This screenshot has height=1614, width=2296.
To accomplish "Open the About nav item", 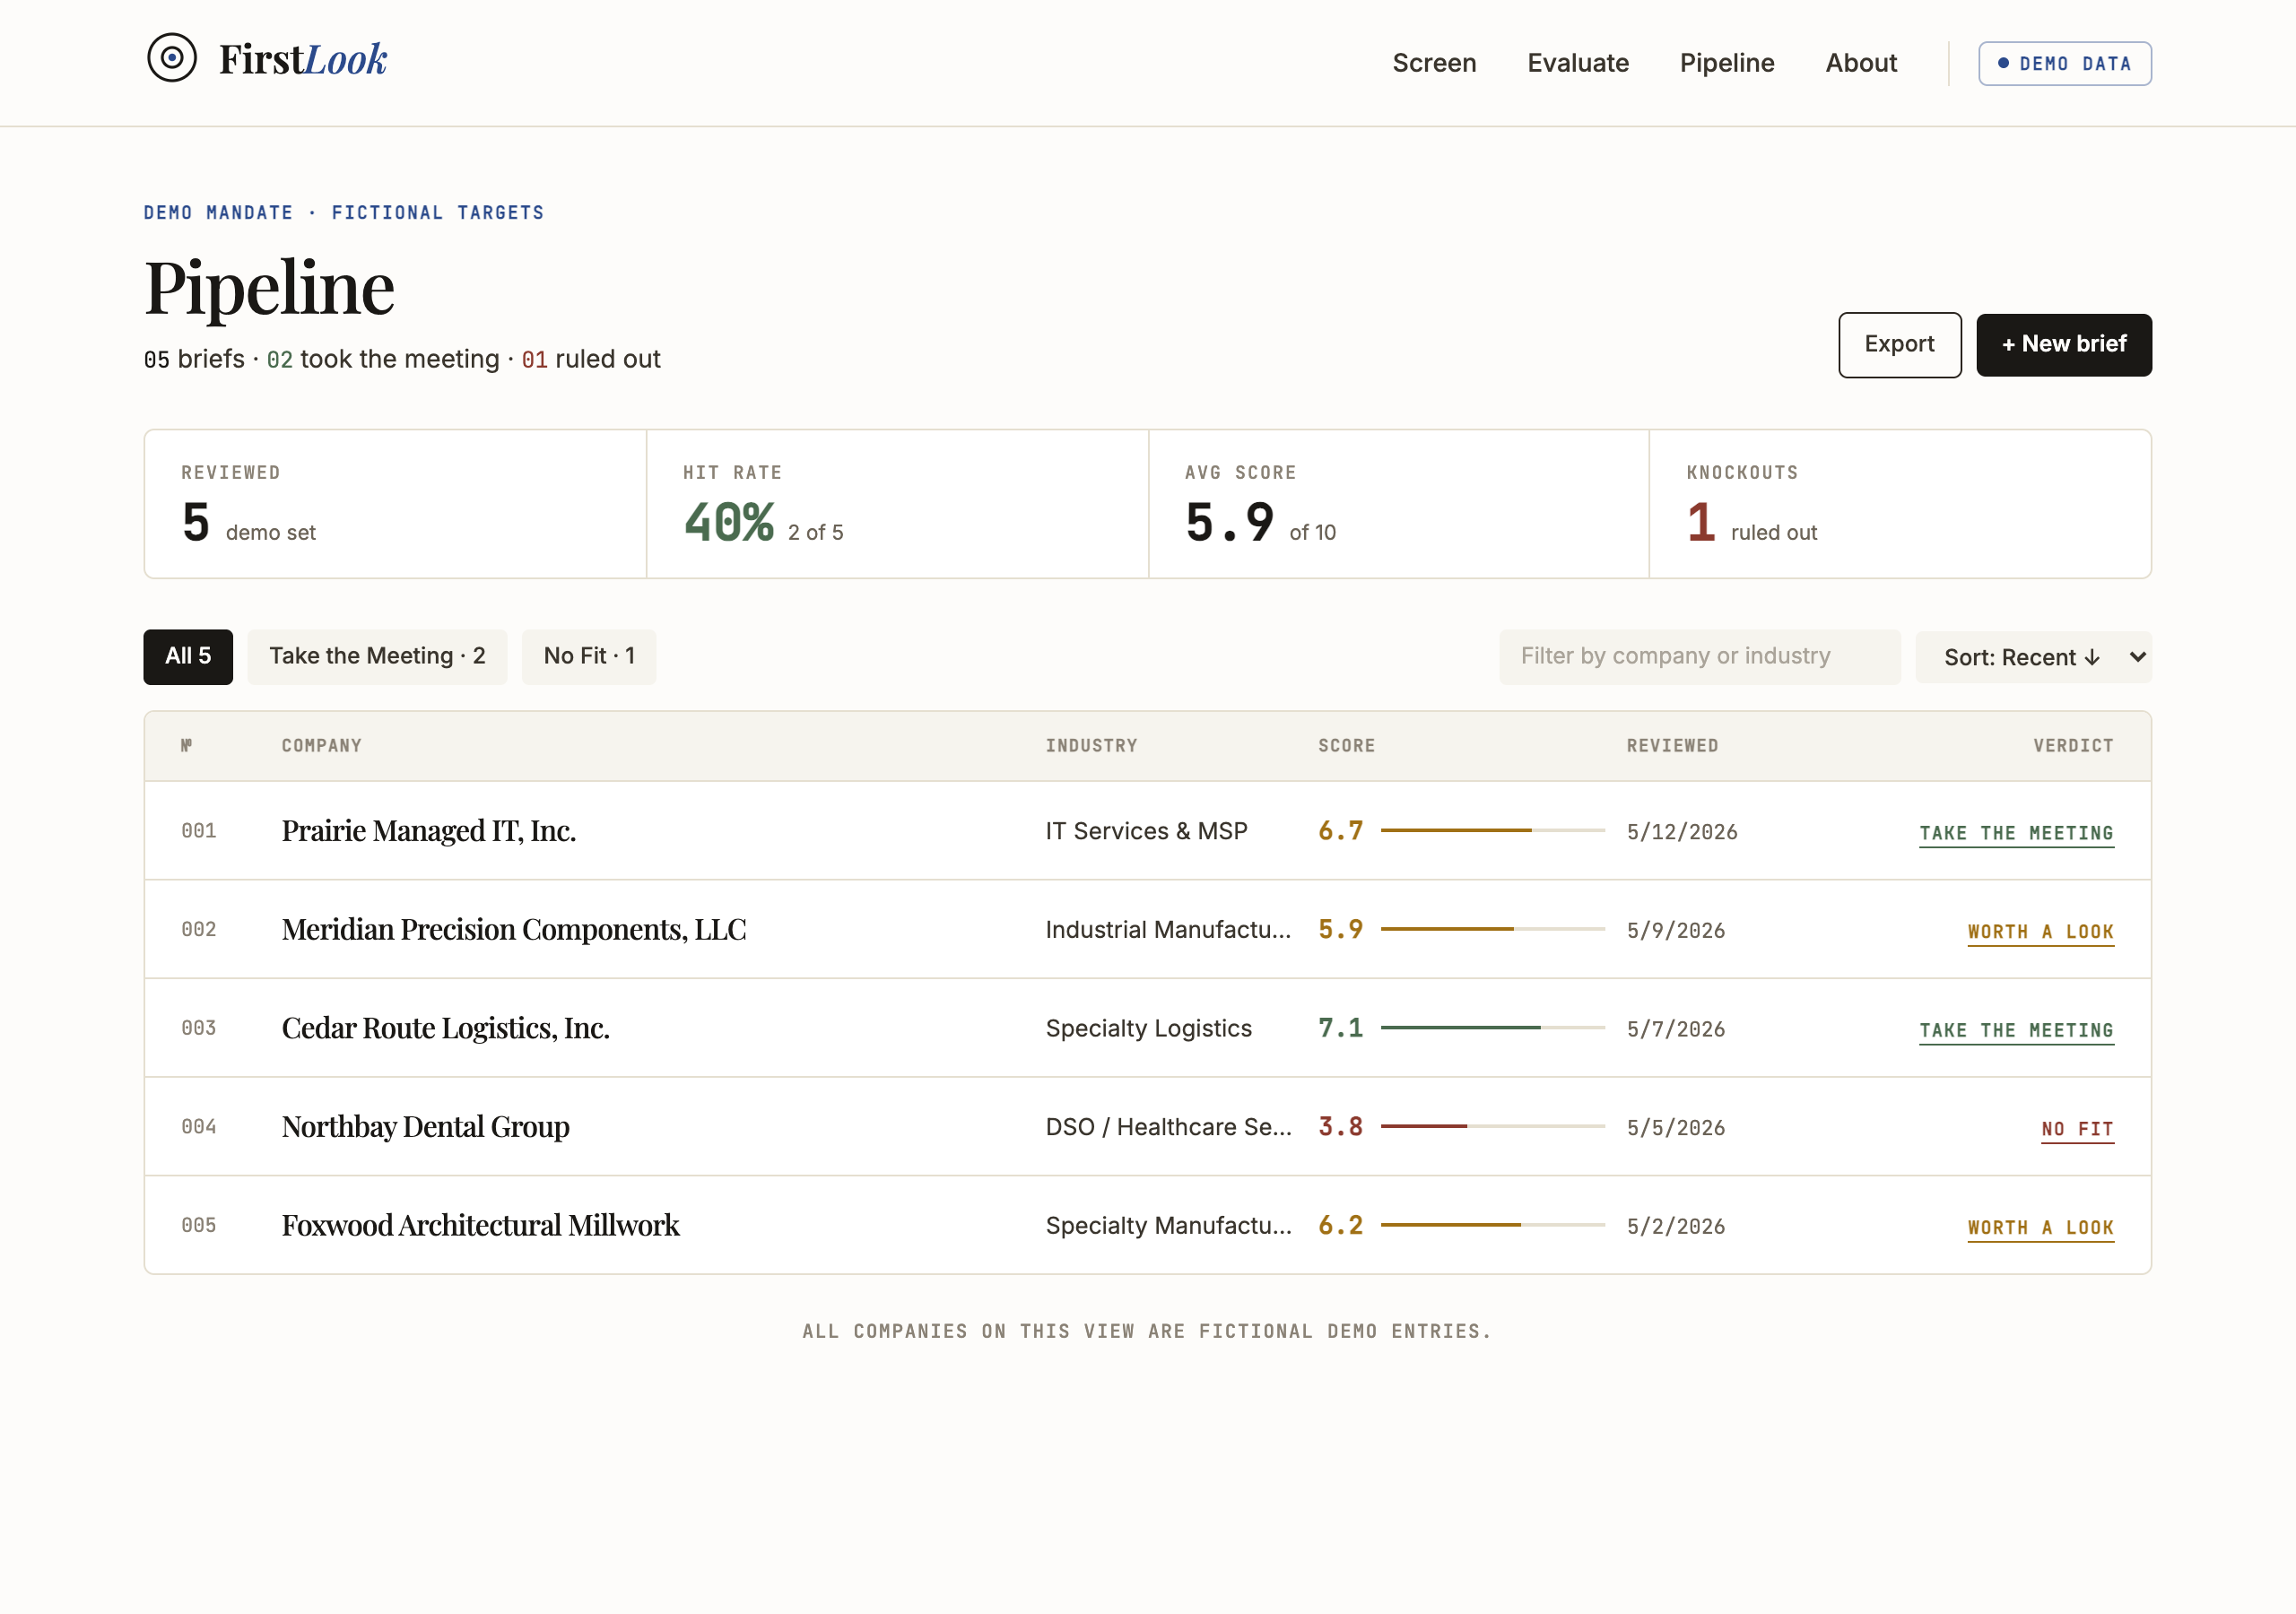I will tap(1861, 63).
